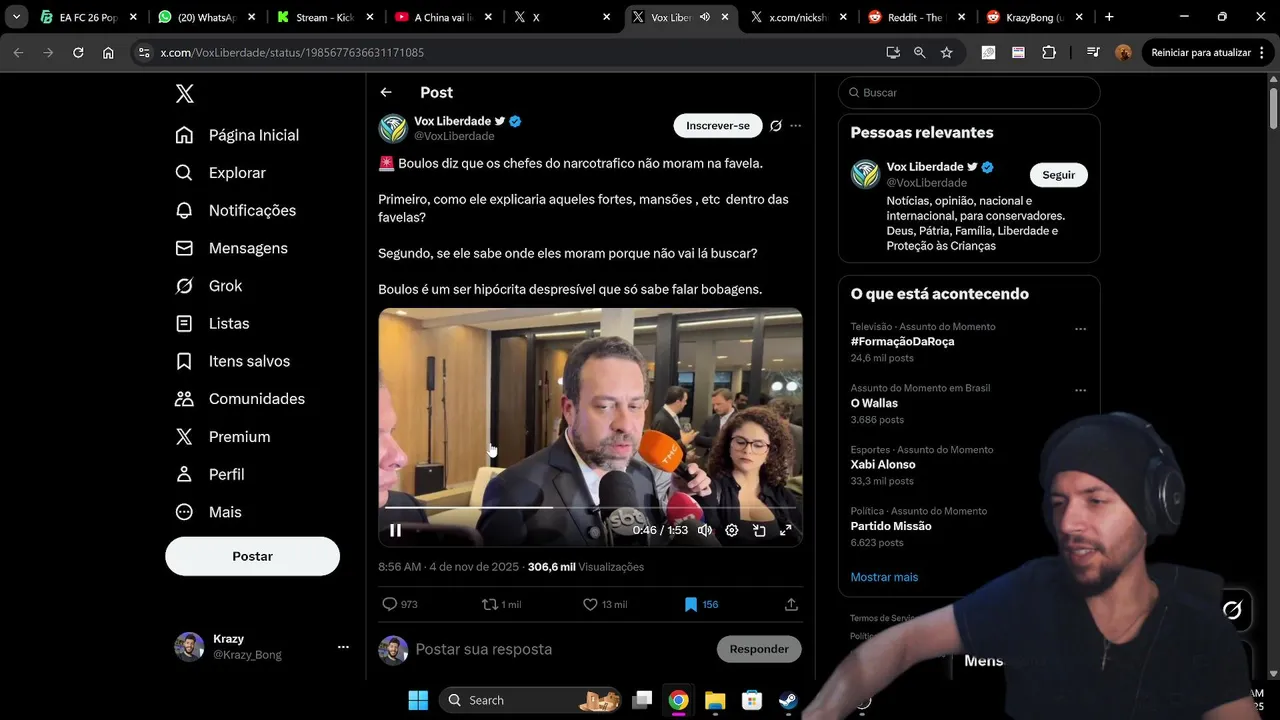Switch to Stream - Kick tab
1280x720 pixels.
326,17
